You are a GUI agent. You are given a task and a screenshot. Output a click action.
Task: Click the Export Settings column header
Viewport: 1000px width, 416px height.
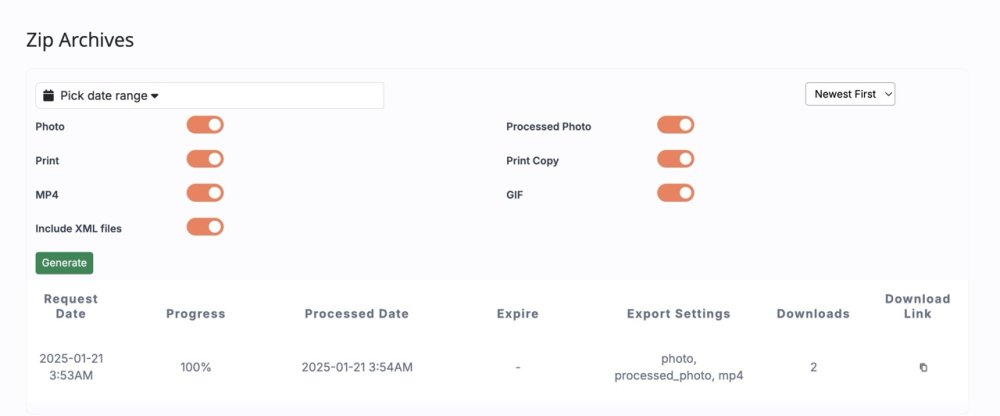[x=678, y=313]
